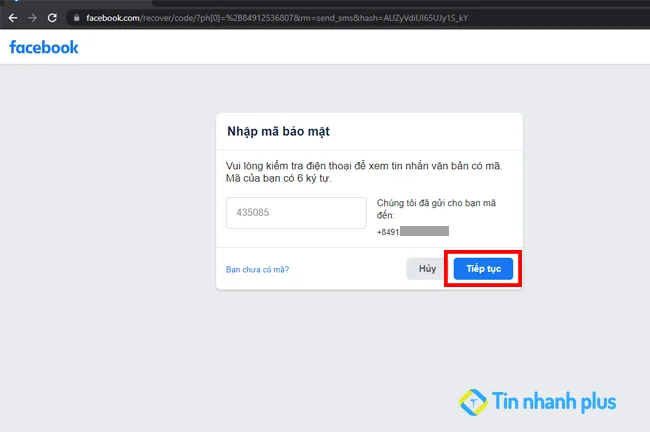Select the text 'Chúng tôi đã gửi cho bạn mã đến:'
The image size is (650, 432).
click(x=436, y=209)
